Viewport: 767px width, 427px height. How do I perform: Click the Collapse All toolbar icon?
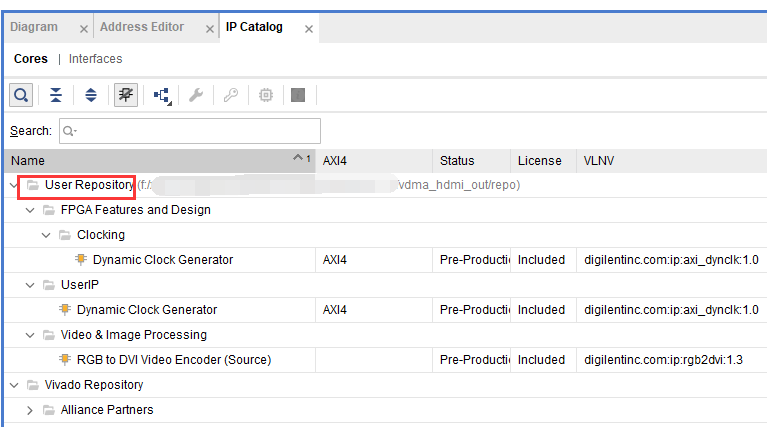coord(56,95)
